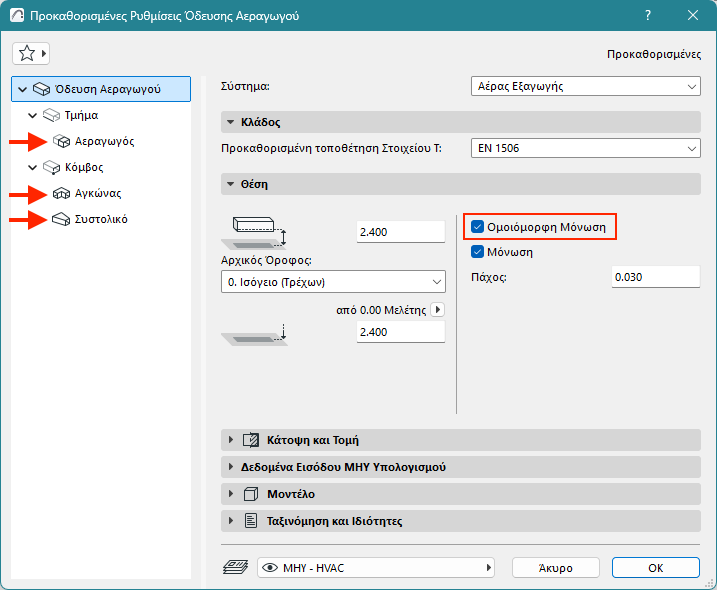
Task: Click the Πάχος label
Action: [489, 277]
